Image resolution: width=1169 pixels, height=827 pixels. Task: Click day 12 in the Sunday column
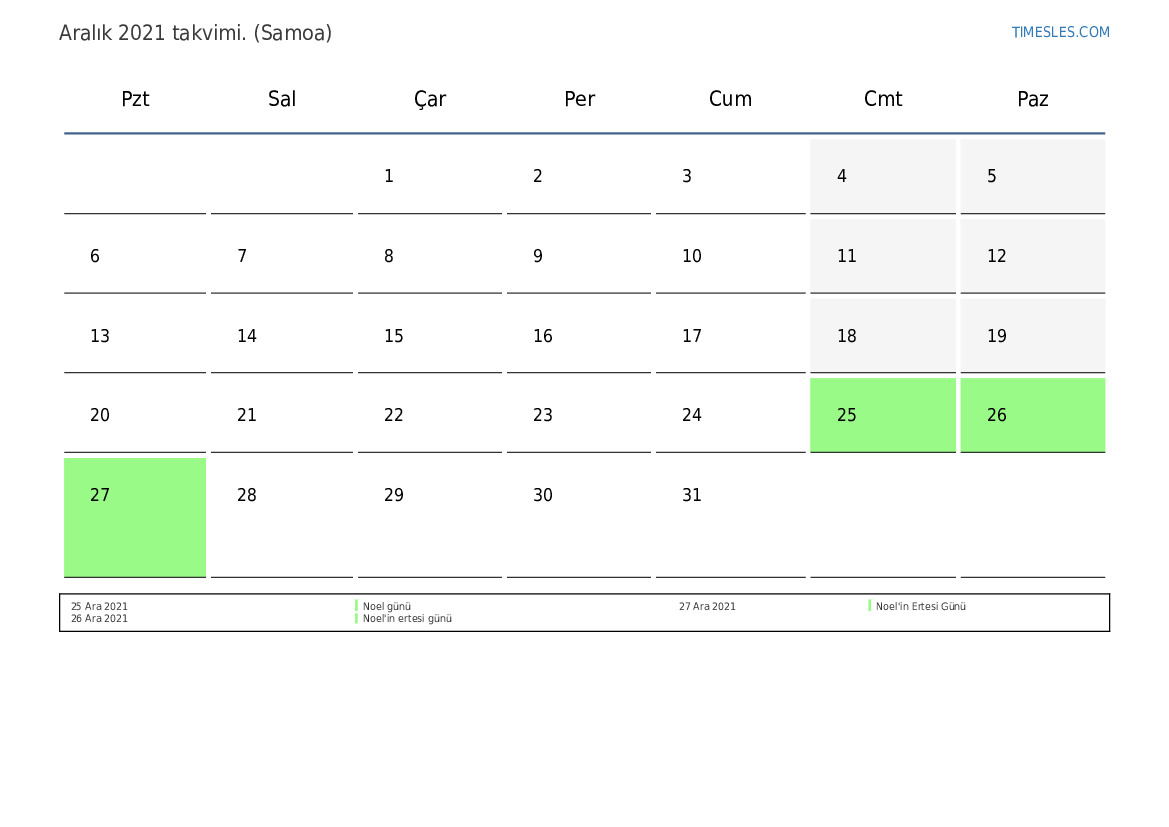(x=997, y=256)
